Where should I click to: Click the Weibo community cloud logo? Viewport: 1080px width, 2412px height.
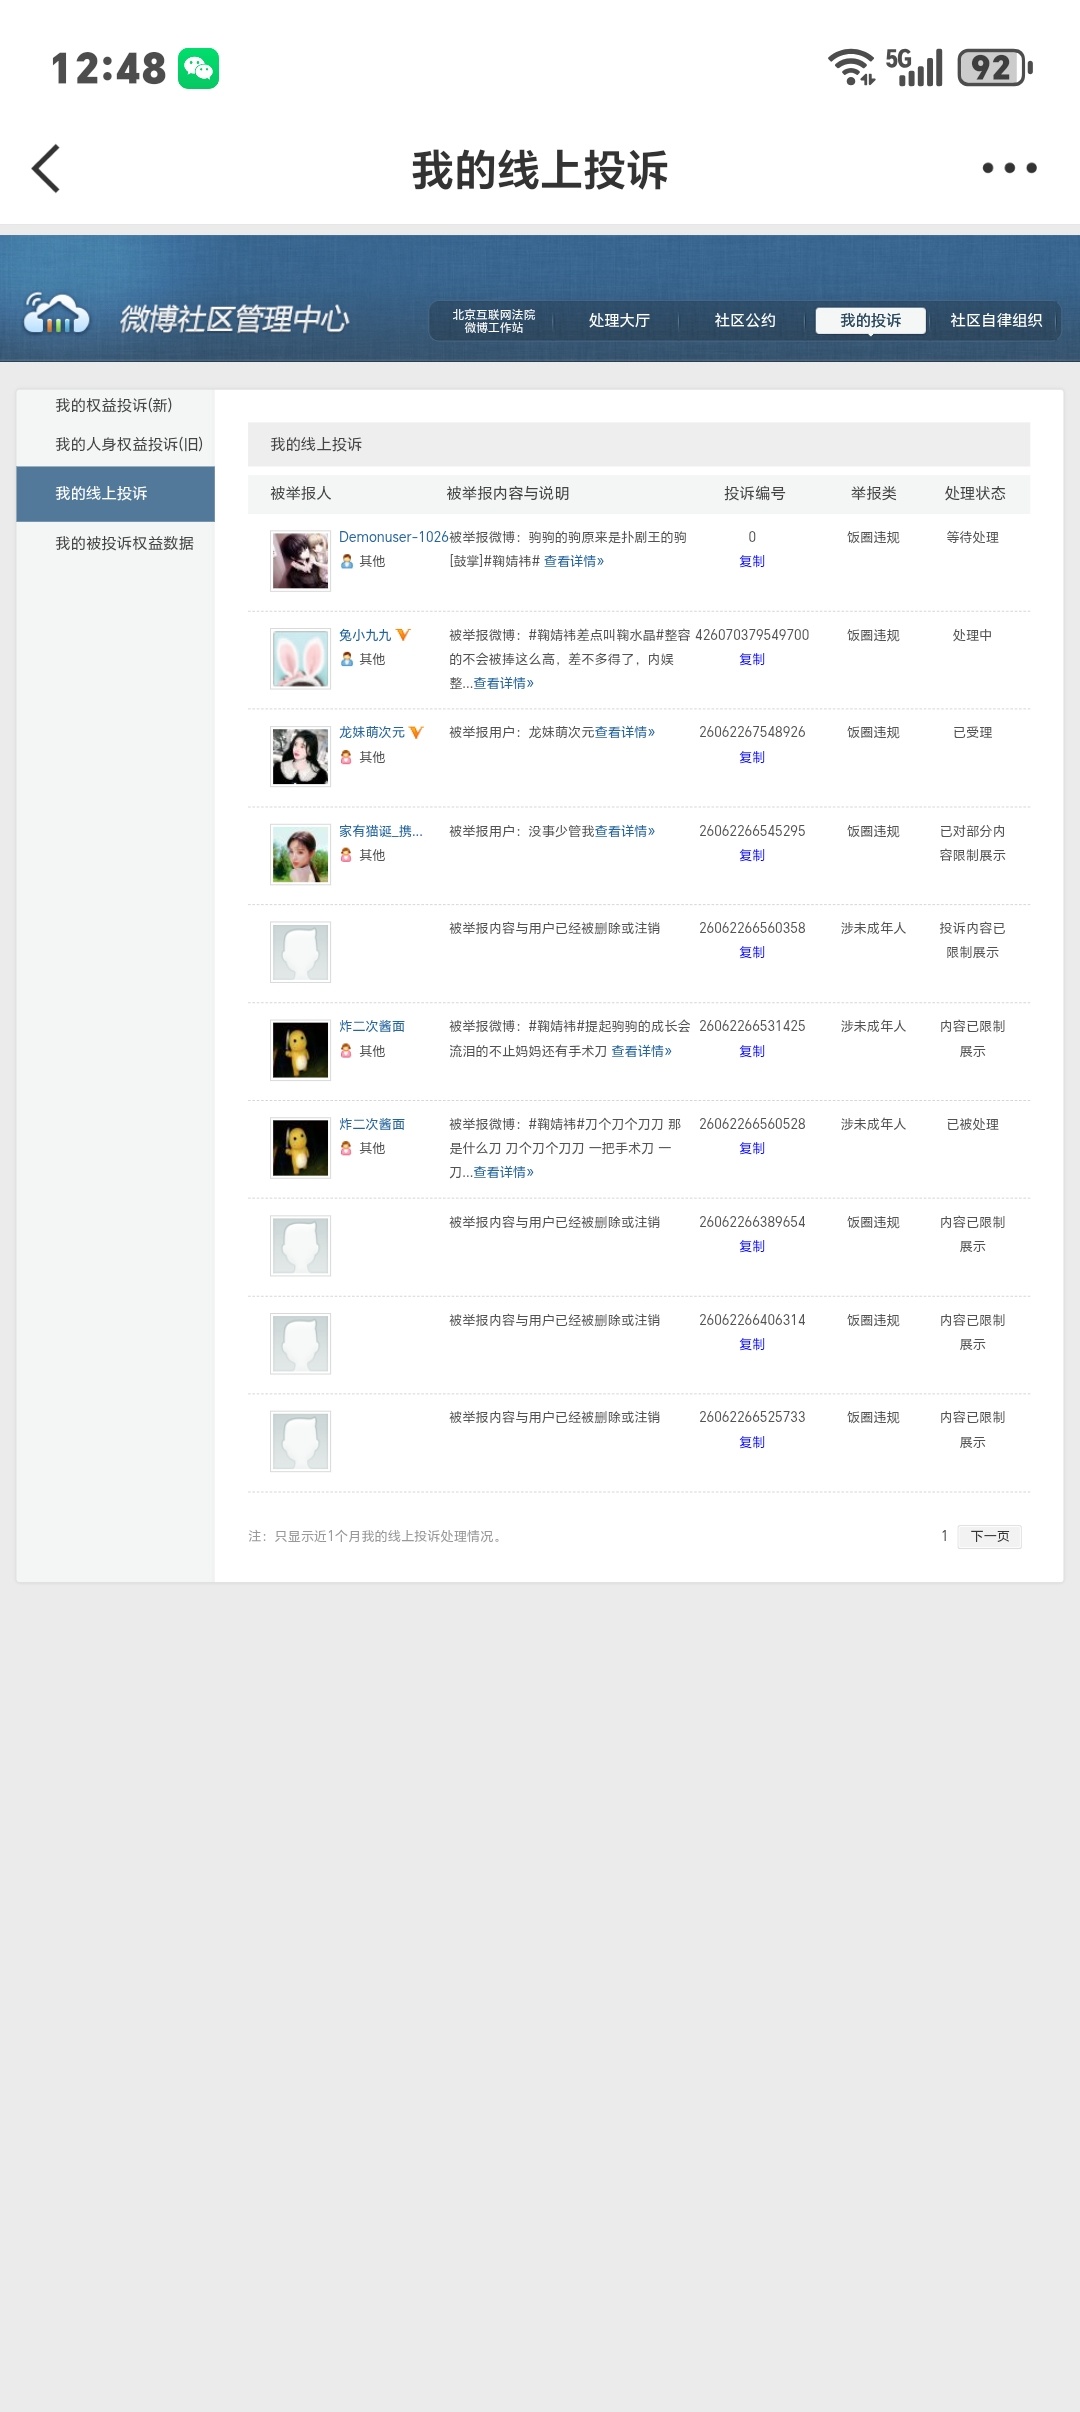[x=57, y=314]
